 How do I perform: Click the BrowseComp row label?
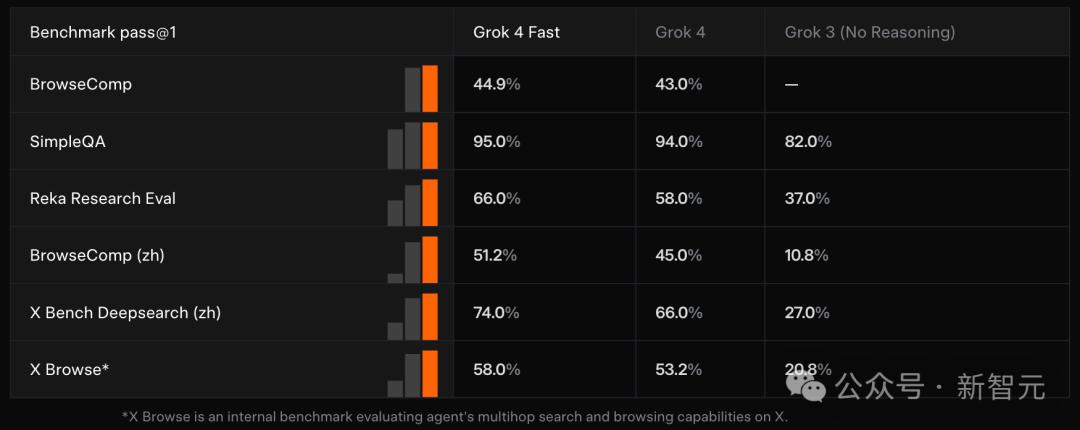81,84
